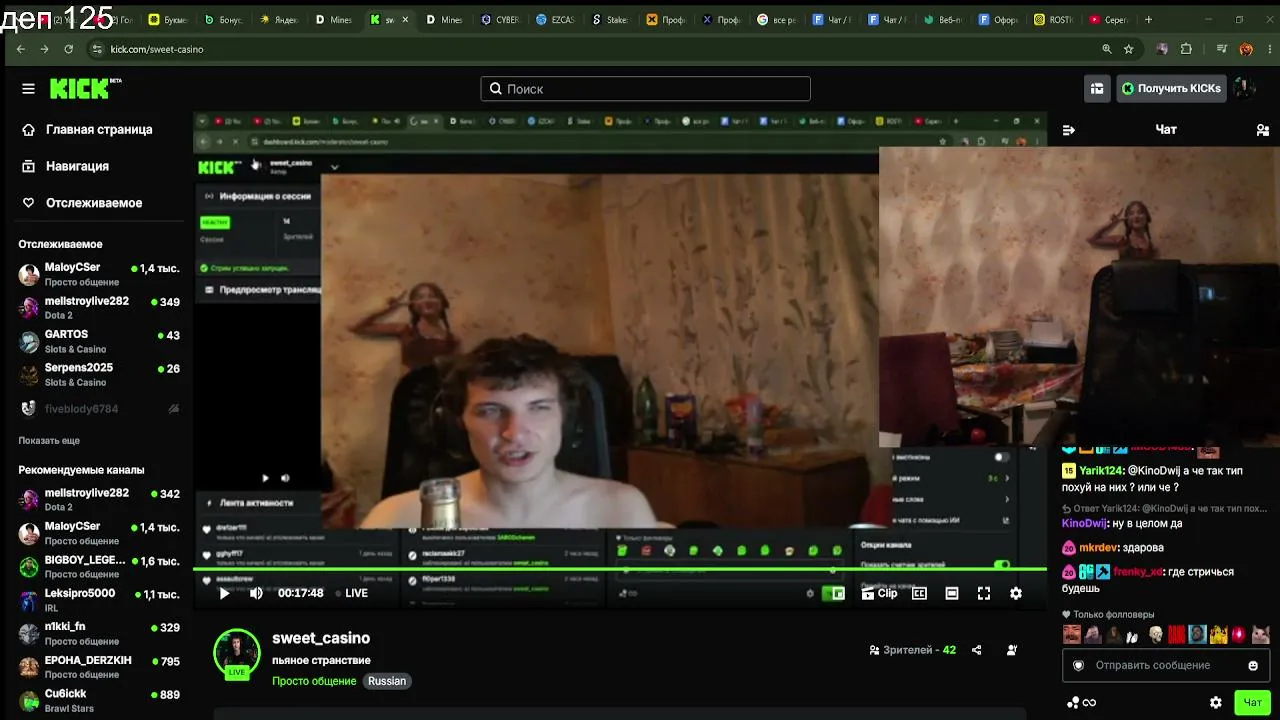Screen dimensions: 1280x720
Task: Send message with green Чат button
Action: [x=1252, y=703]
